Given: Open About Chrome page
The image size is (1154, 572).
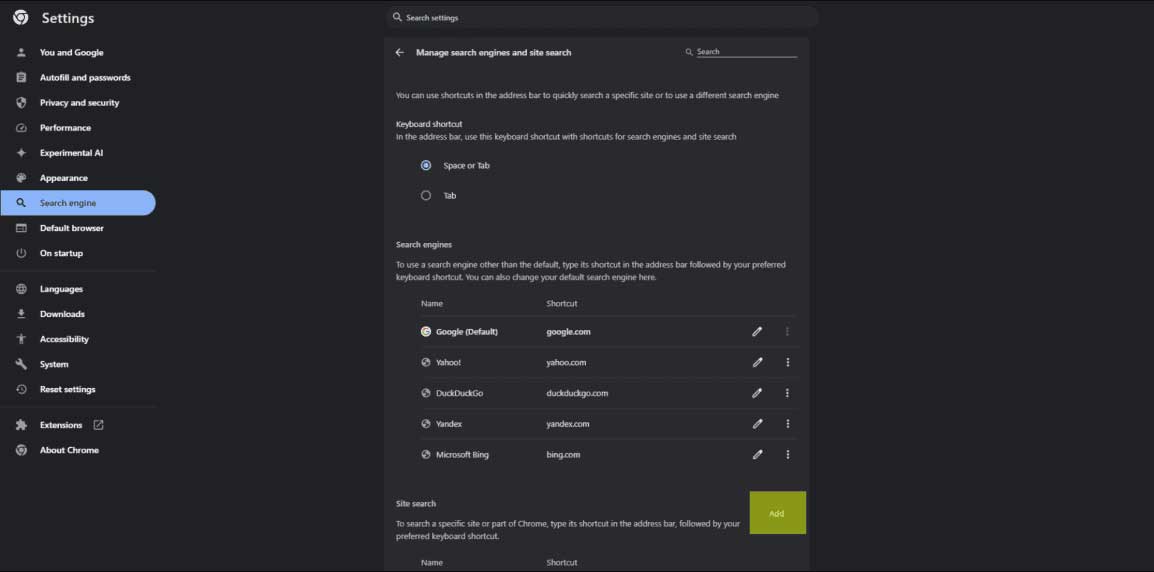Looking at the screenshot, I should click(69, 450).
